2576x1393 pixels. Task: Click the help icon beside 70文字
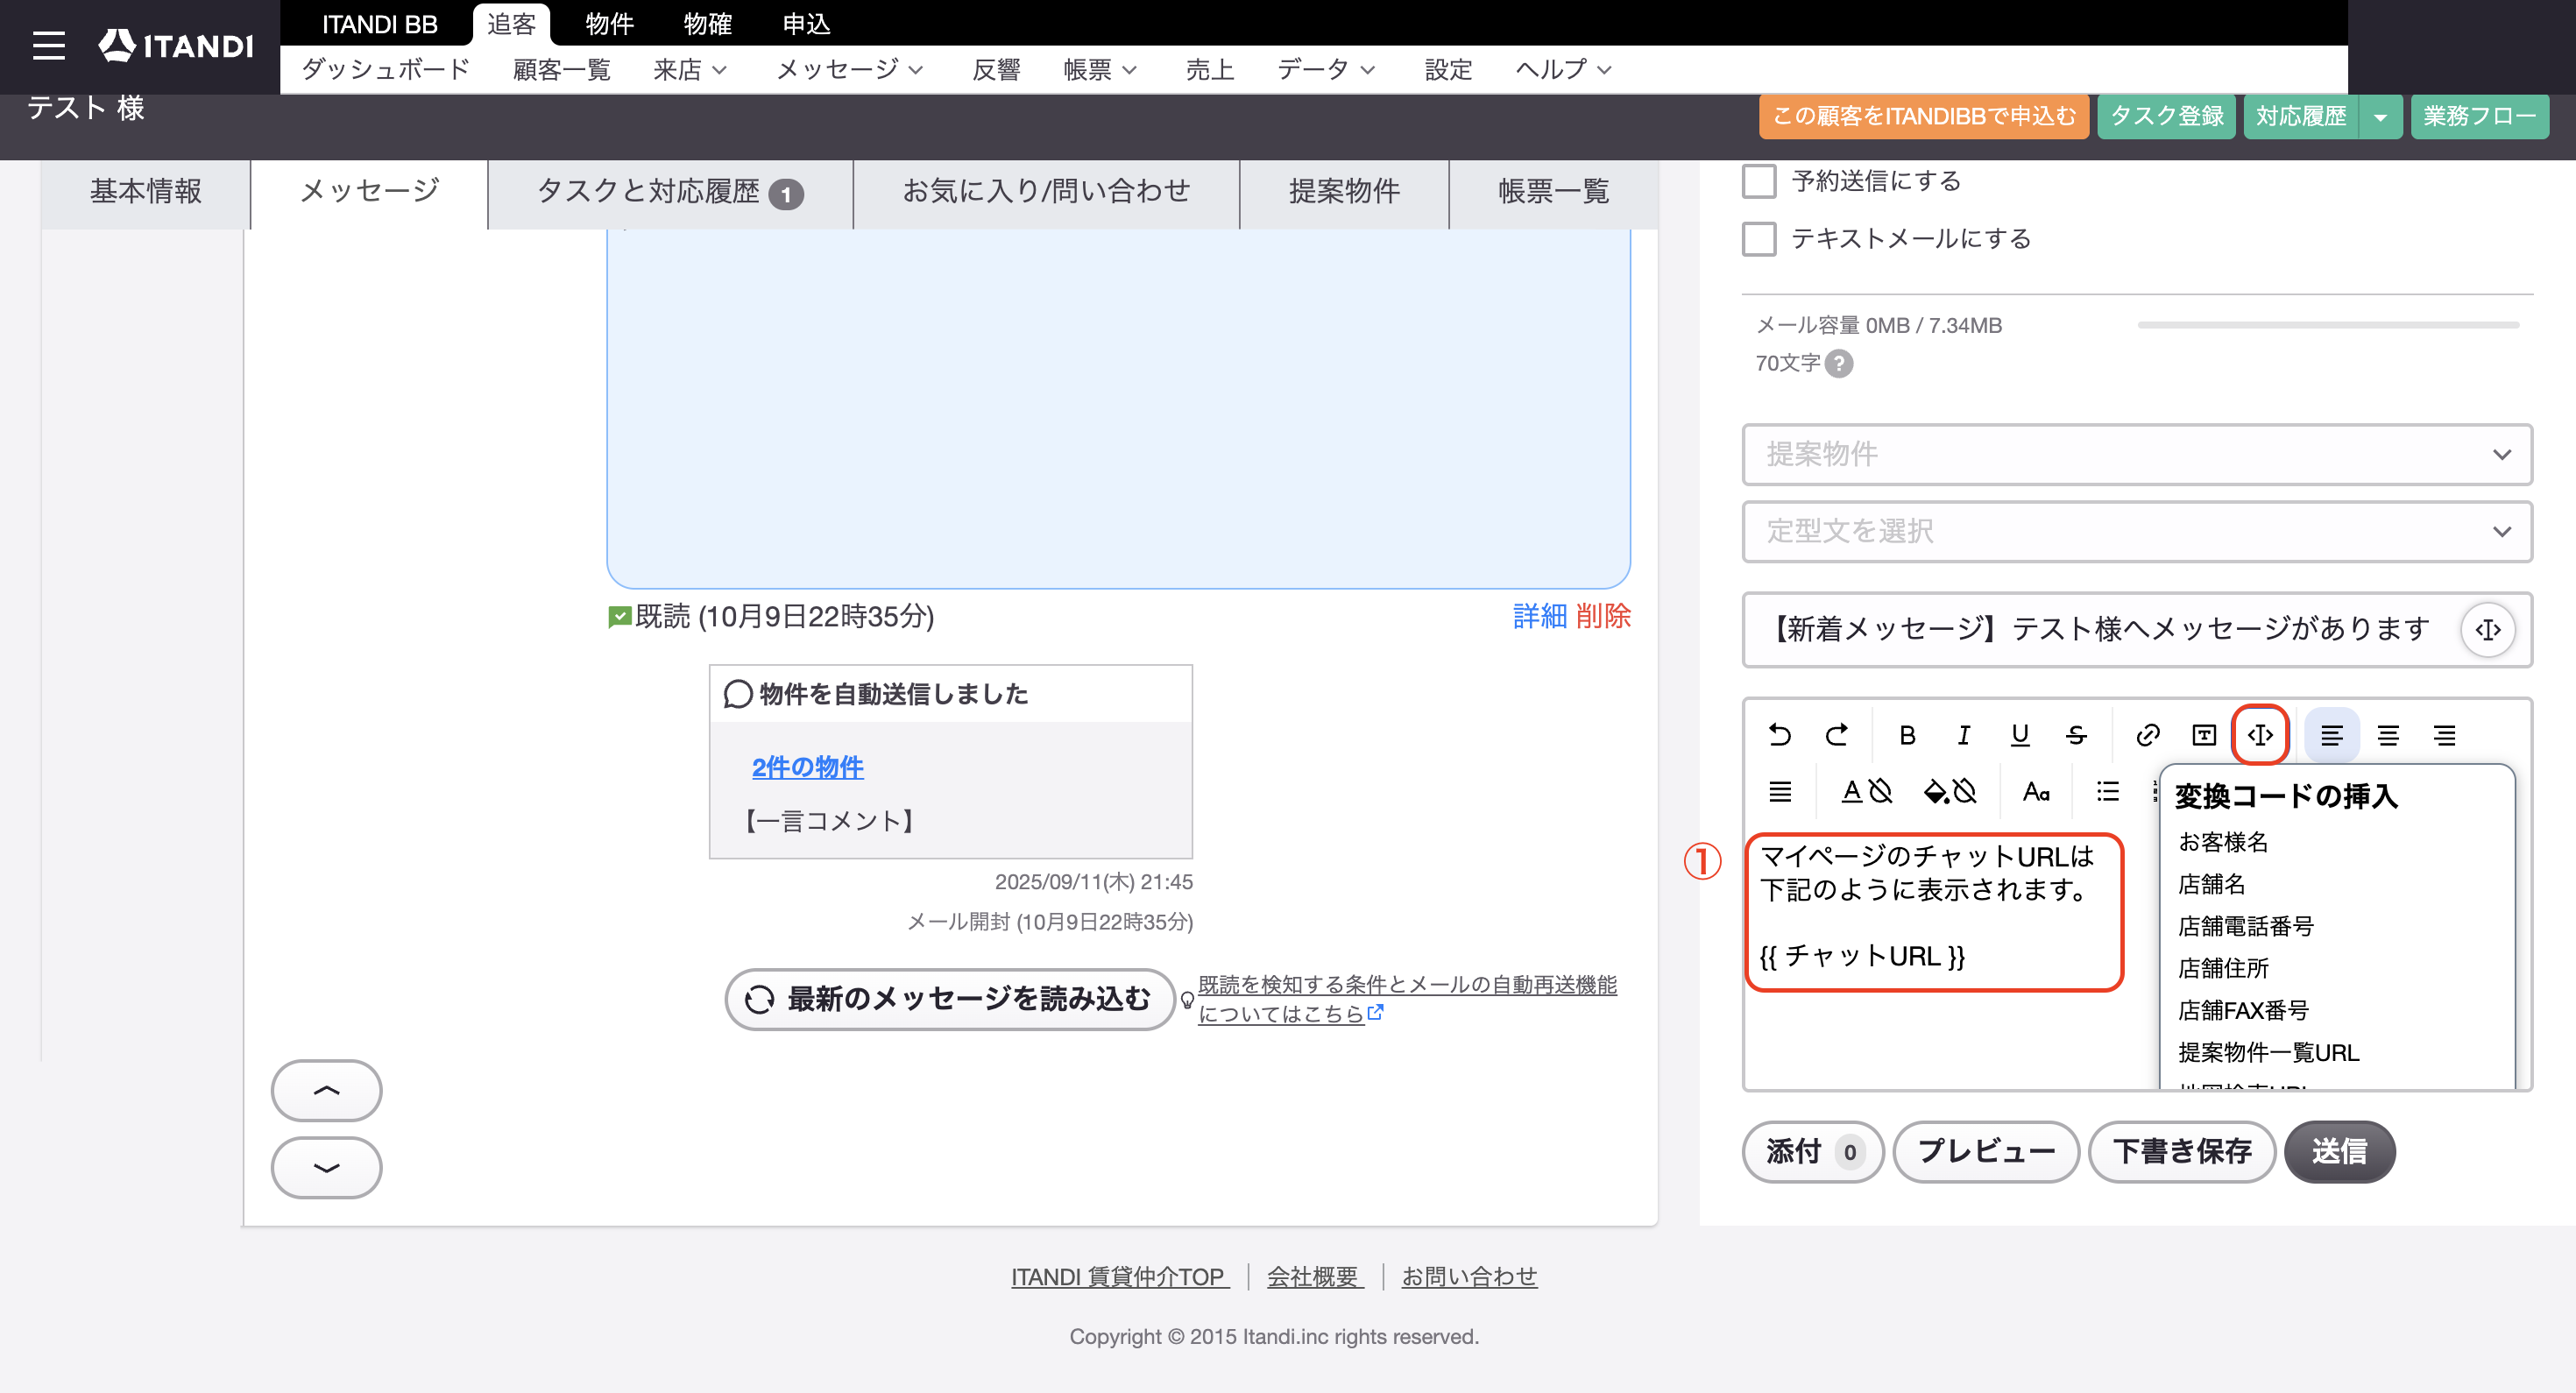click(1839, 363)
